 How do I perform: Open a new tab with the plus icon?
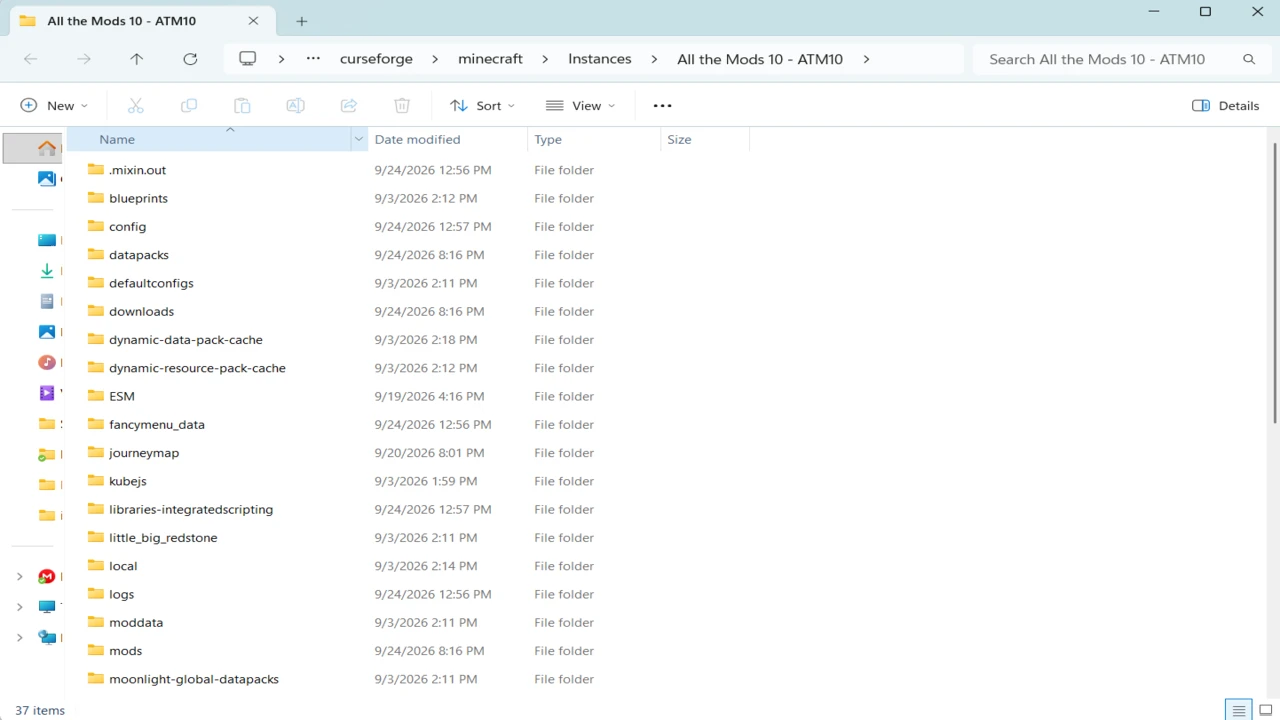pyautogui.click(x=302, y=21)
